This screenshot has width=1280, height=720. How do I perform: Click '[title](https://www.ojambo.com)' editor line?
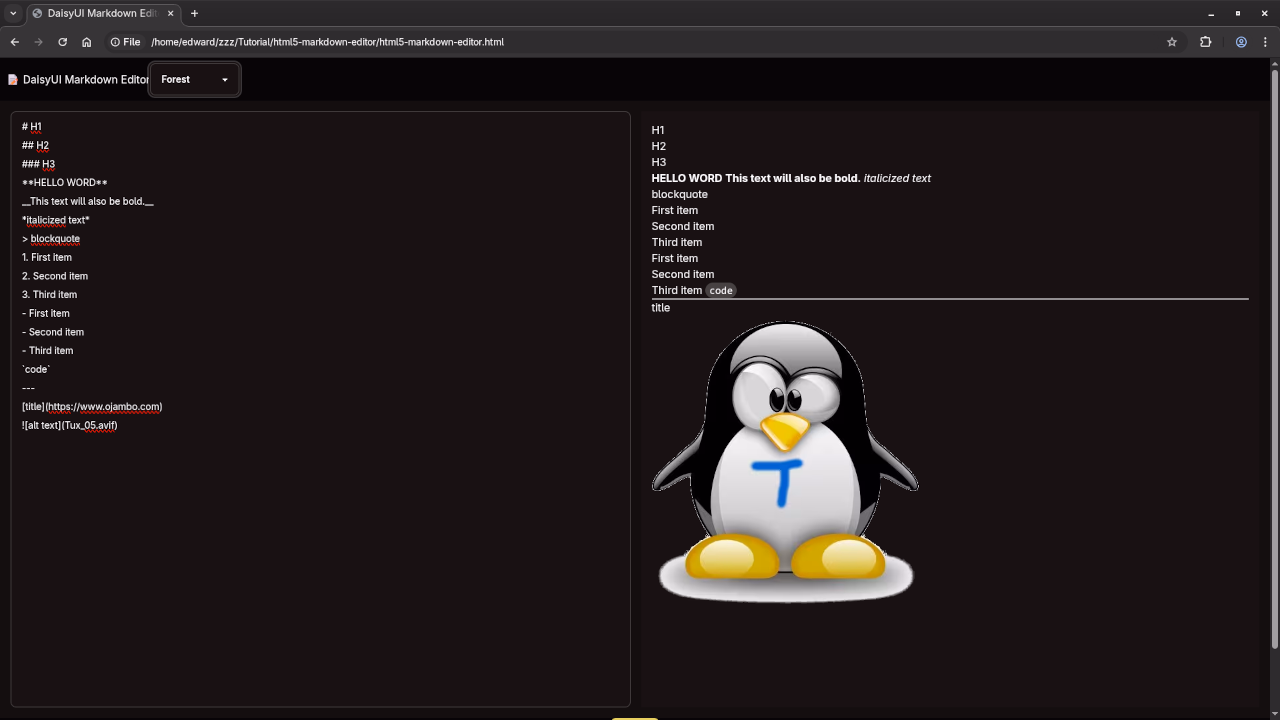point(92,407)
